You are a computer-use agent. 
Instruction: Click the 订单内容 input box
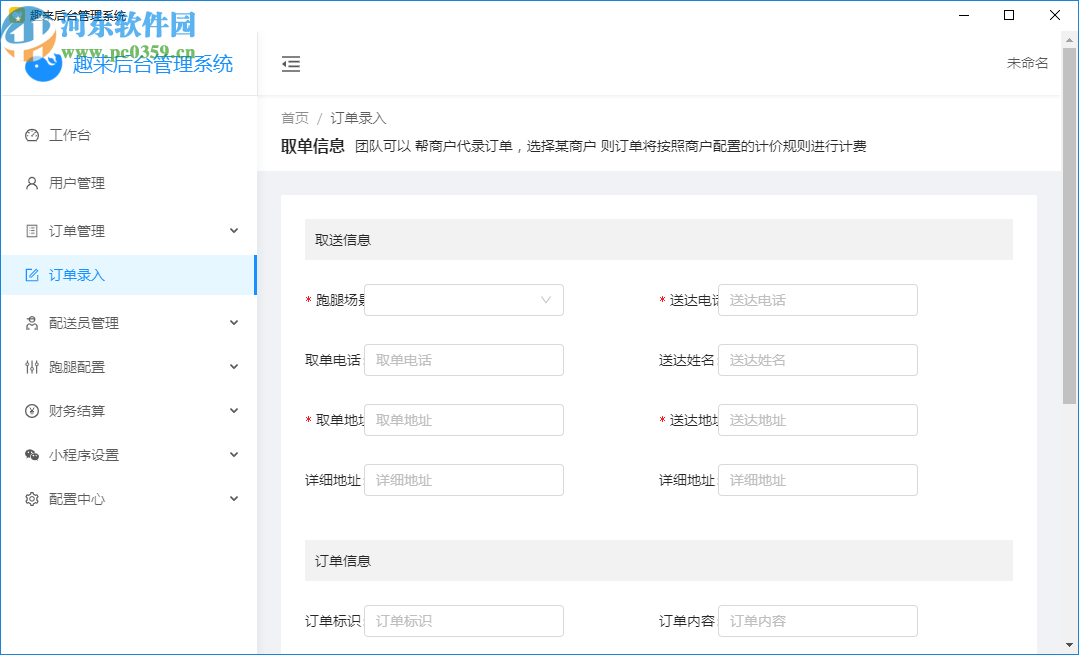coord(817,620)
